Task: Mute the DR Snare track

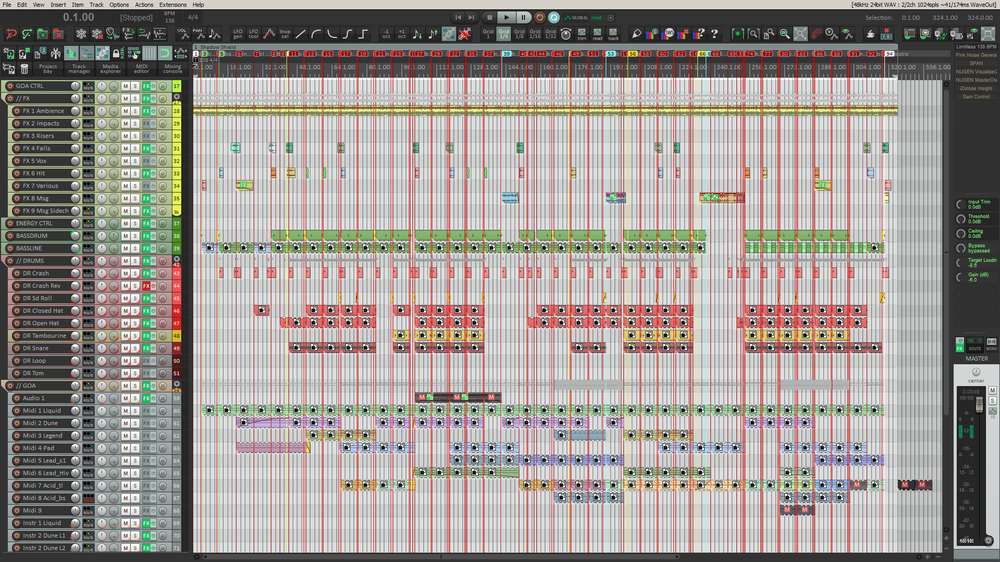Action: click(x=125, y=348)
